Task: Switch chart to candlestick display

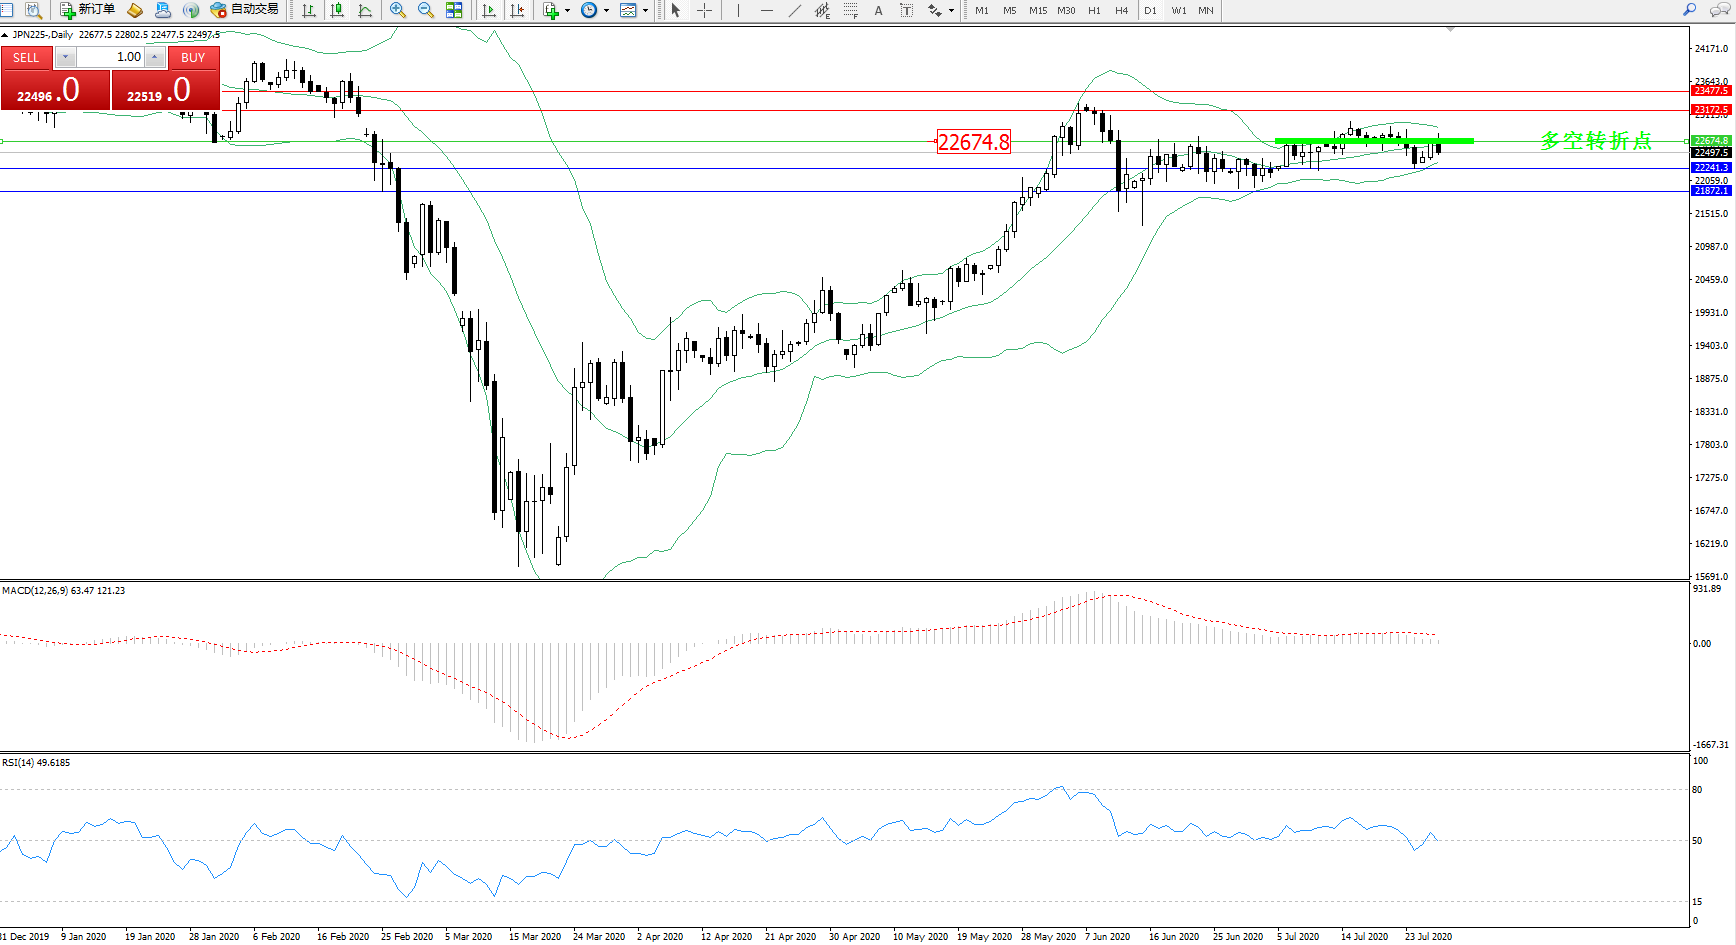Action: pos(337,10)
